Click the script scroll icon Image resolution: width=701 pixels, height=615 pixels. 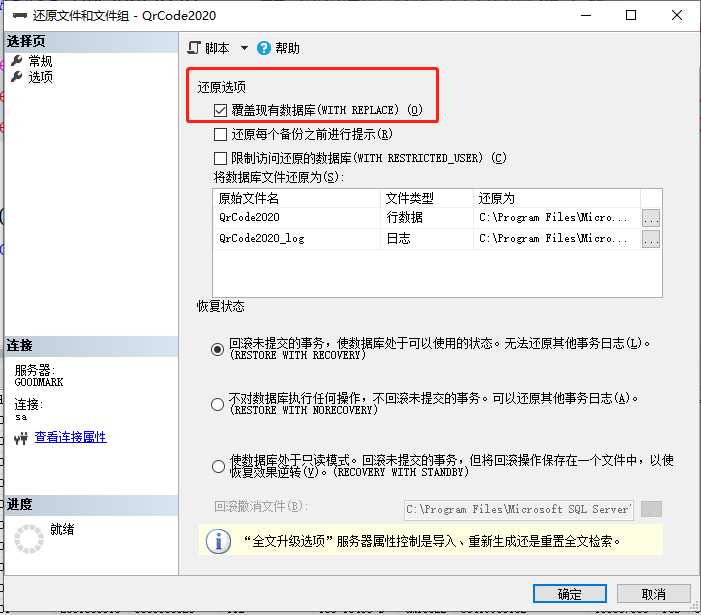[x=194, y=47]
